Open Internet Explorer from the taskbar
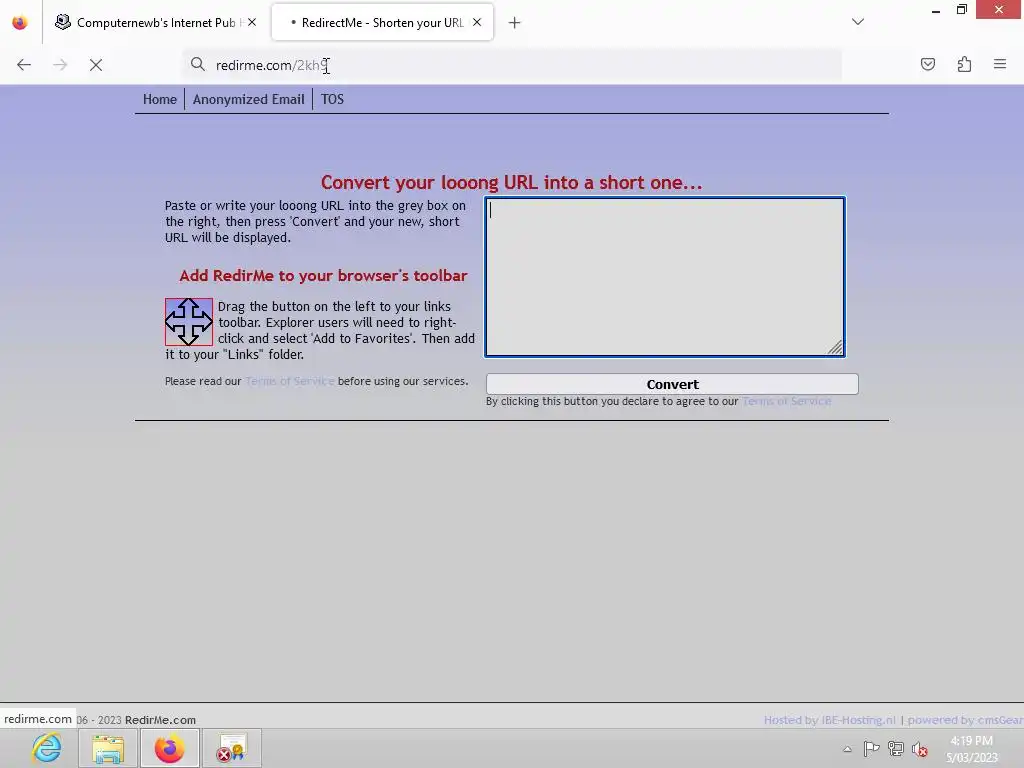The image size is (1024, 768). click(x=47, y=748)
